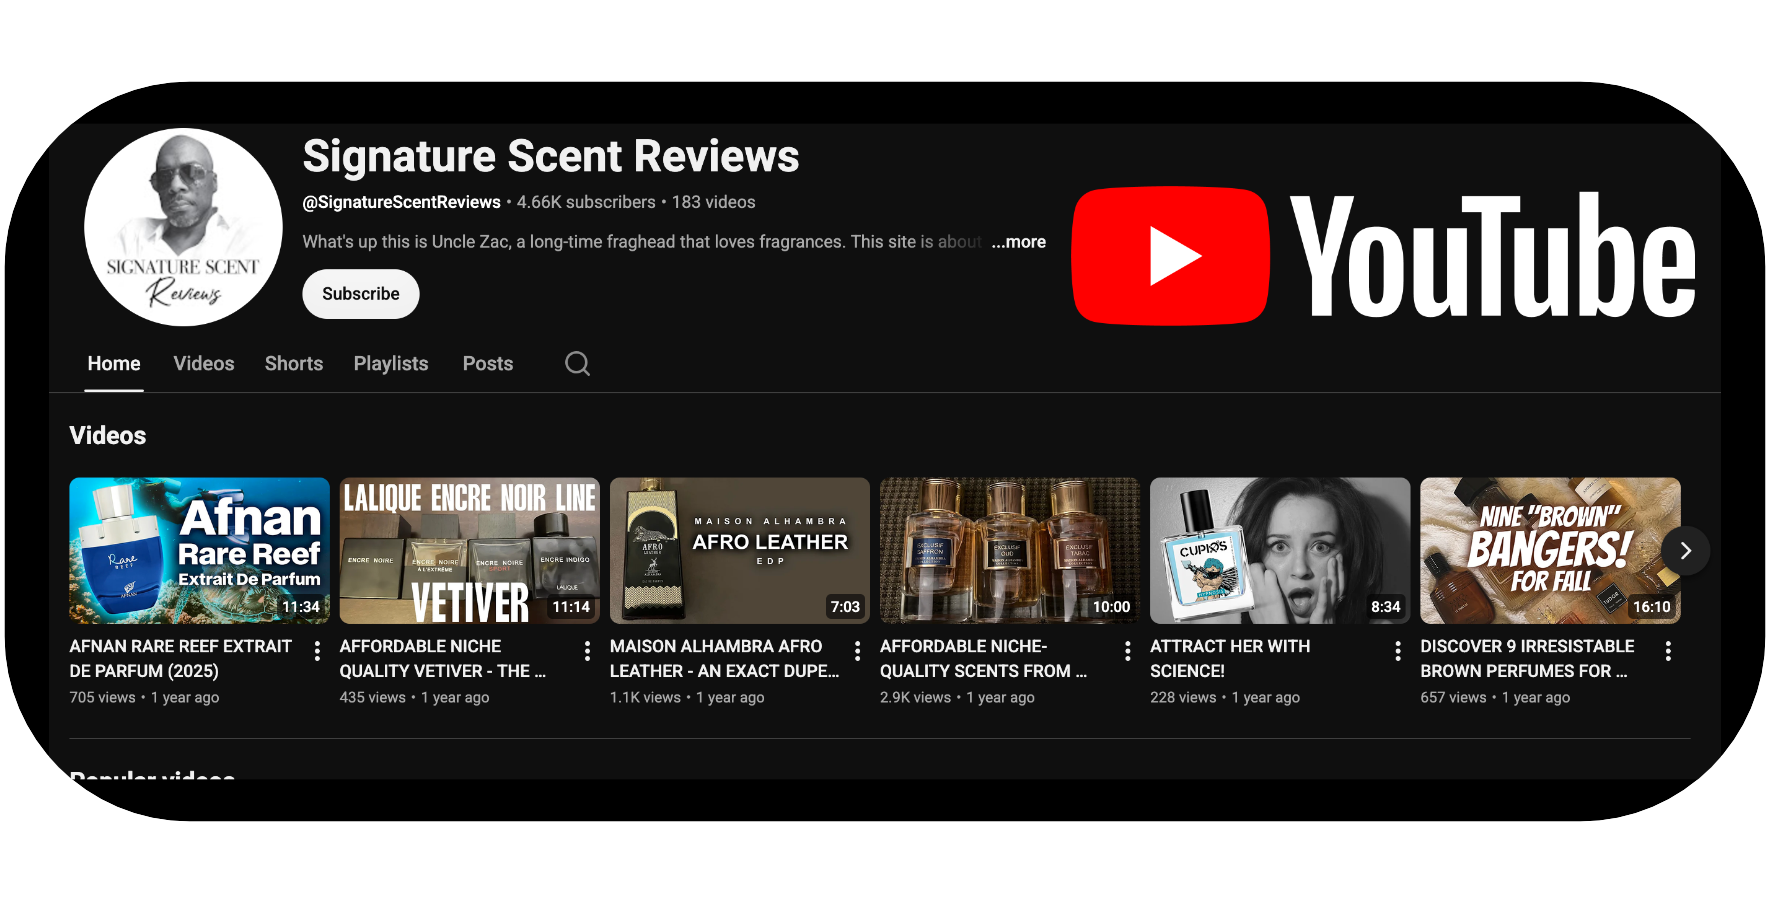Open options menu for Brown Perfumes video
Image resolution: width=1770 pixels, height=903 pixels.
pos(1668,651)
